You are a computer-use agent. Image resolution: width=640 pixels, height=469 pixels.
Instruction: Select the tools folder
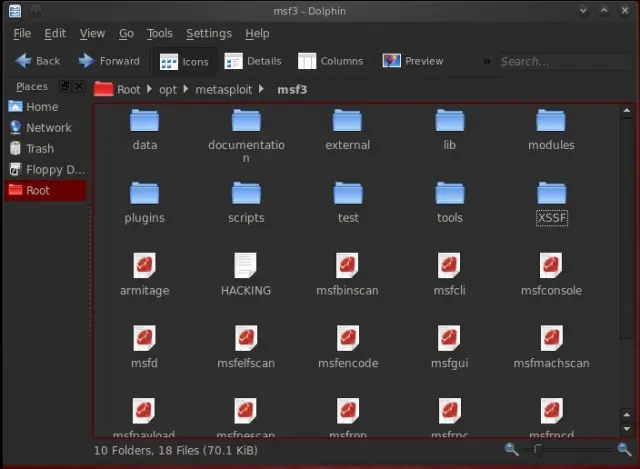449,203
